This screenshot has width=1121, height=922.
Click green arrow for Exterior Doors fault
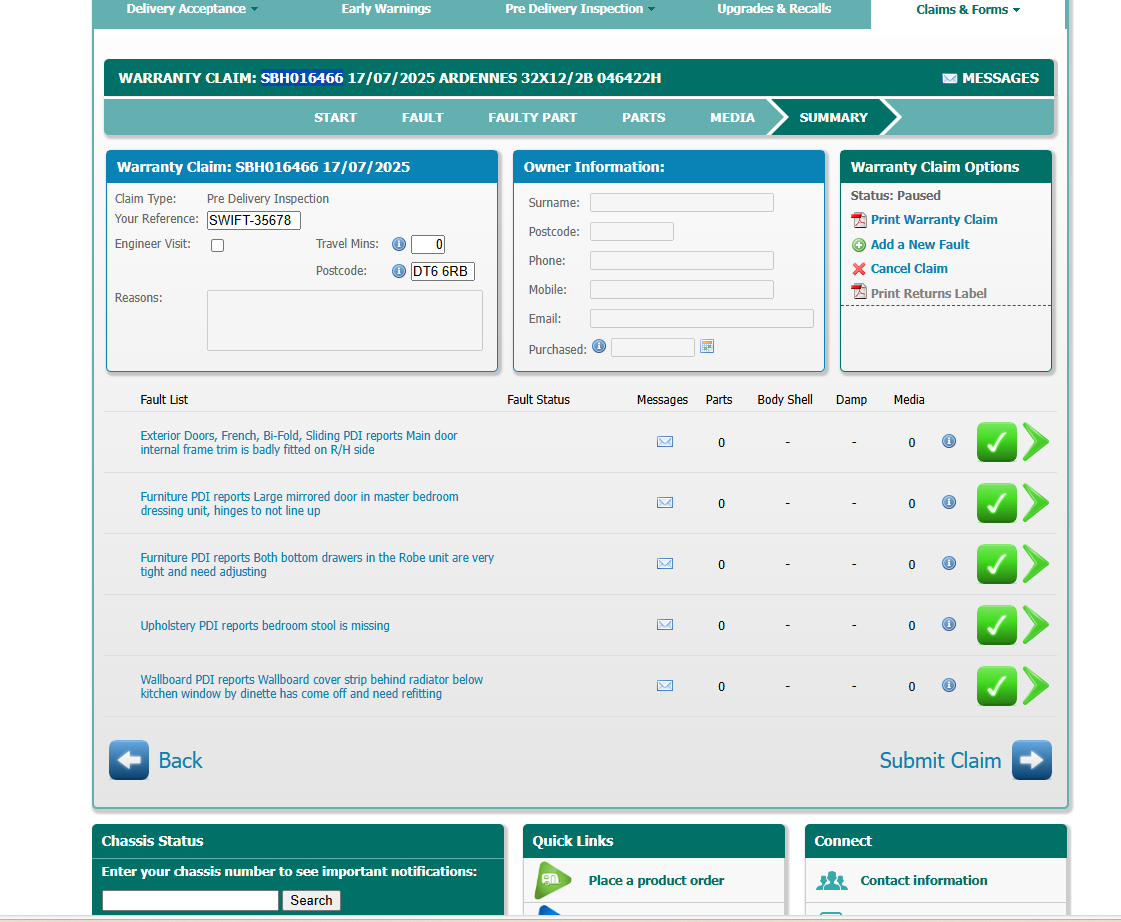pyautogui.click(x=1036, y=442)
